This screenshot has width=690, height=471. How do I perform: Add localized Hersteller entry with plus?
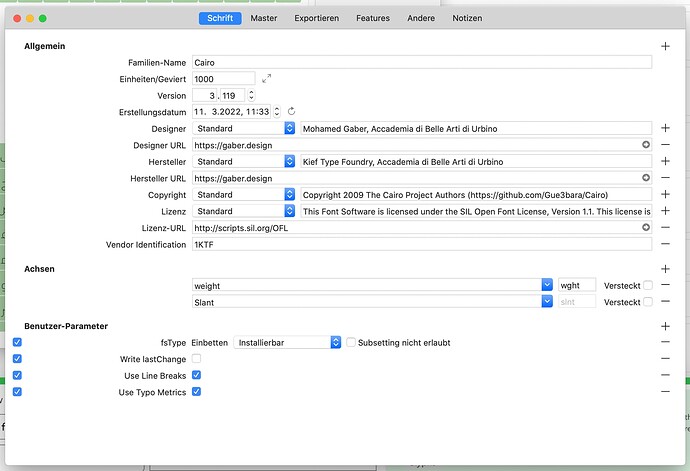(x=665, y=161)
